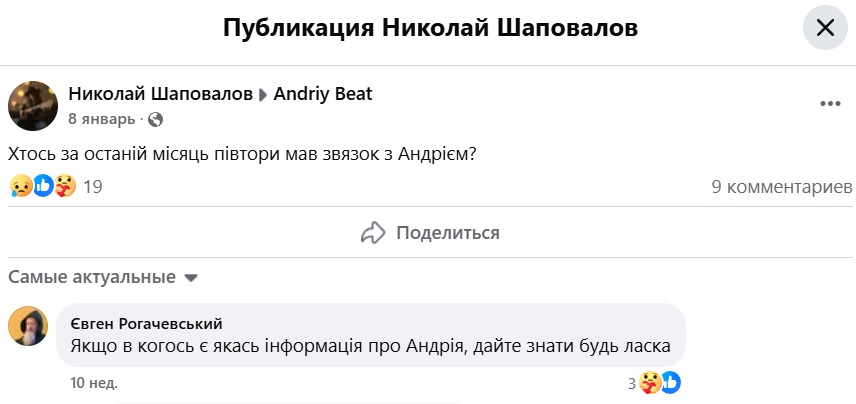
Task: Click the like reaction icon on post
Action: point(43,186)
